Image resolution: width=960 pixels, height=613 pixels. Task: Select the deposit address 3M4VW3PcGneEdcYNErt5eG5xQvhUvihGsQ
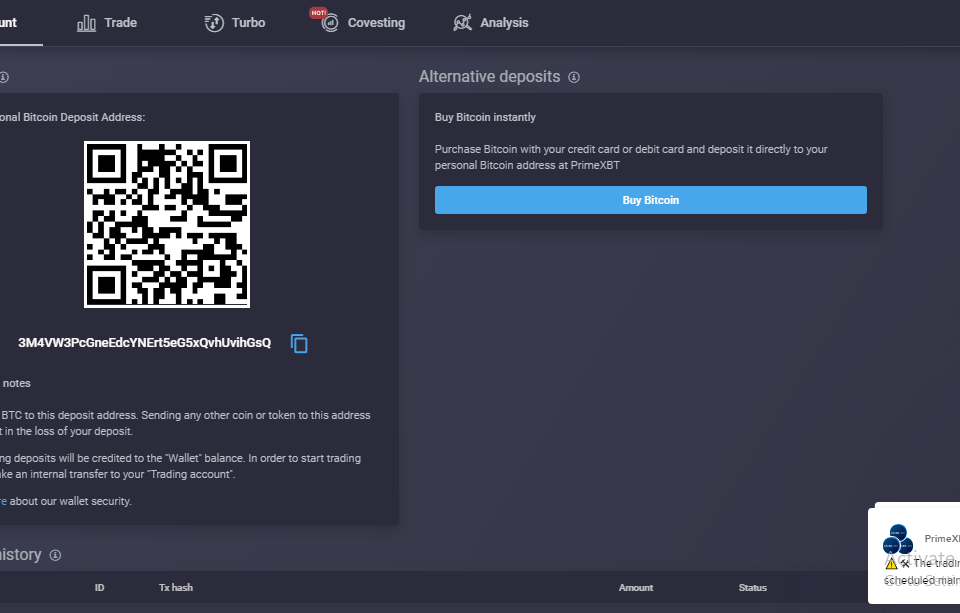point(144,343)
